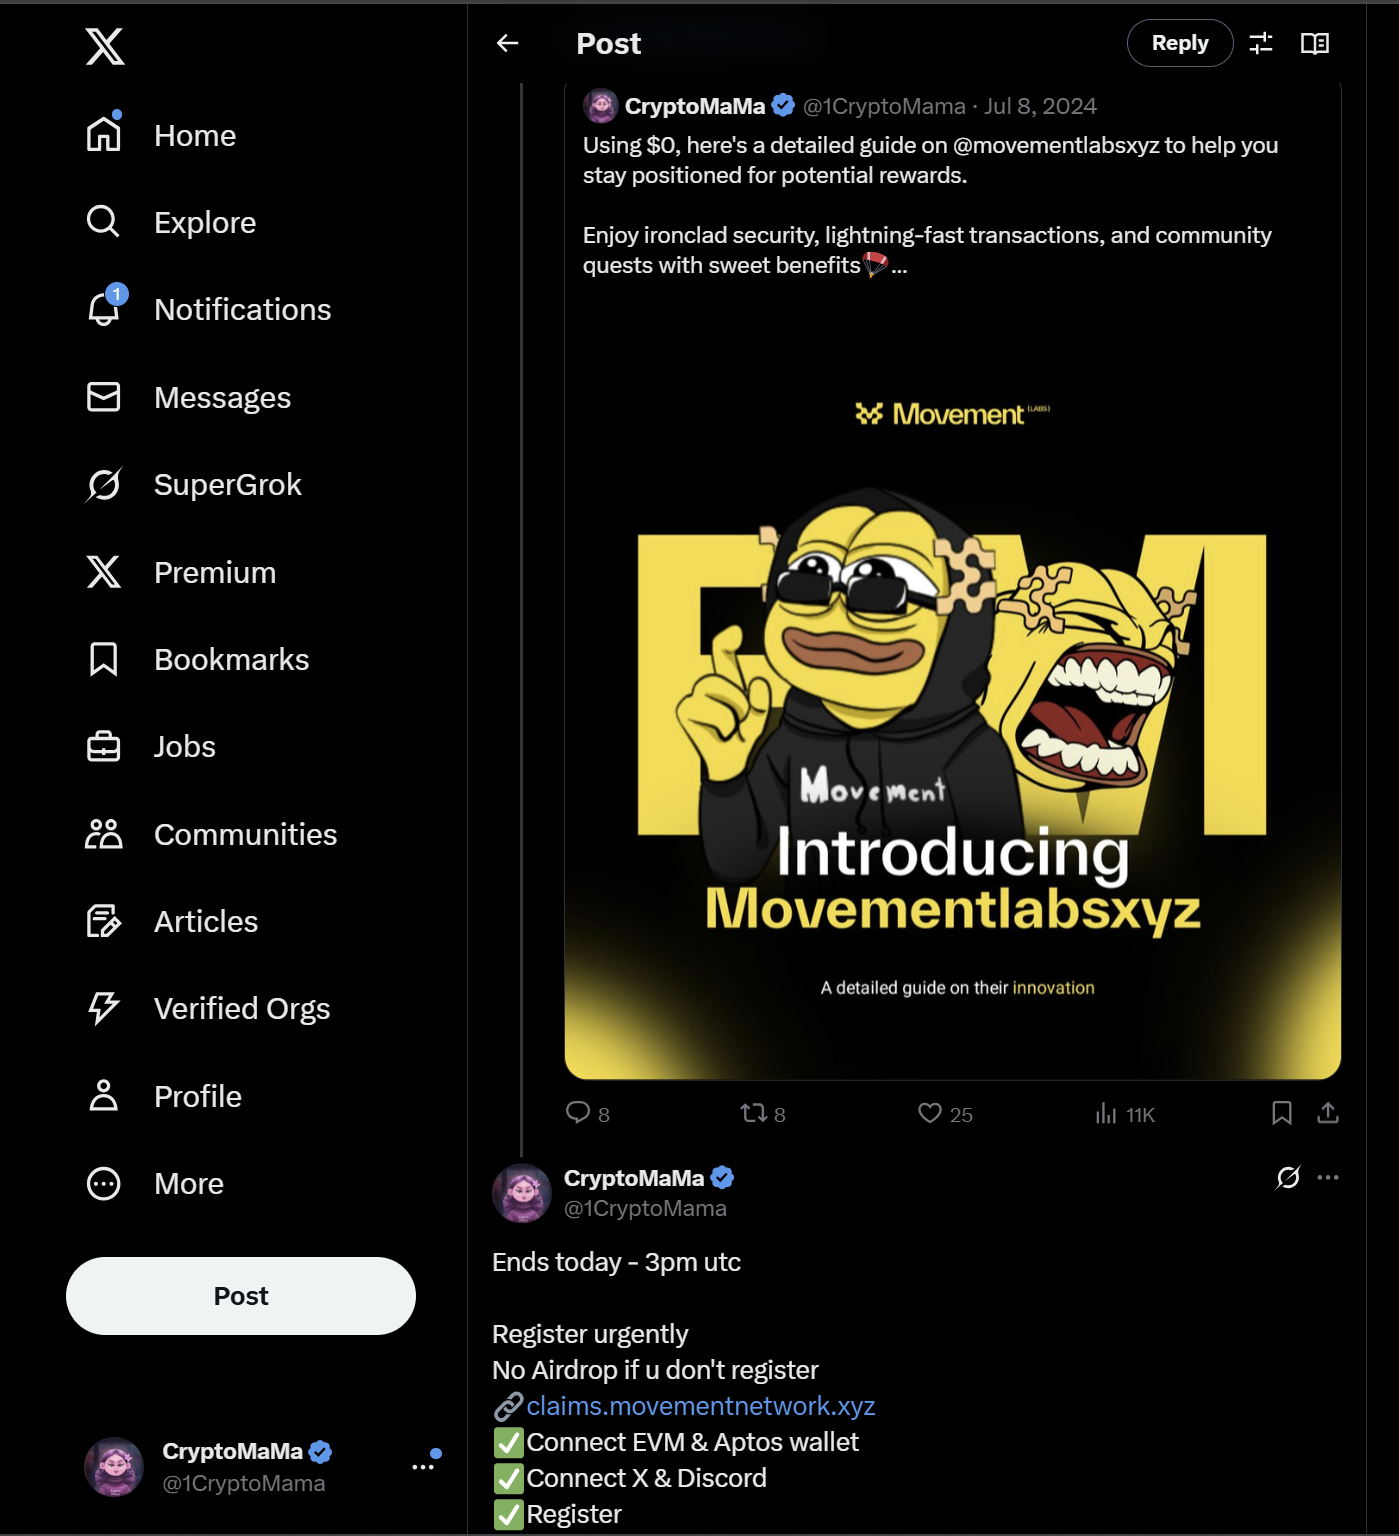This screenshot has width=1399, height=1536.
Task: Click the Grok icon on CryptoMaMa's post
Action: (1288, 1177)
